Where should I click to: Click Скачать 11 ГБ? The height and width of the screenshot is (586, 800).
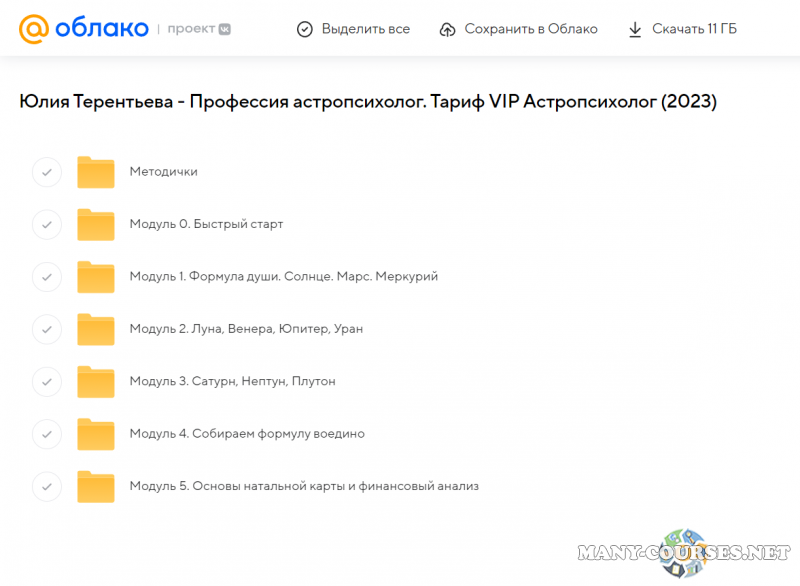coord(694,29)
